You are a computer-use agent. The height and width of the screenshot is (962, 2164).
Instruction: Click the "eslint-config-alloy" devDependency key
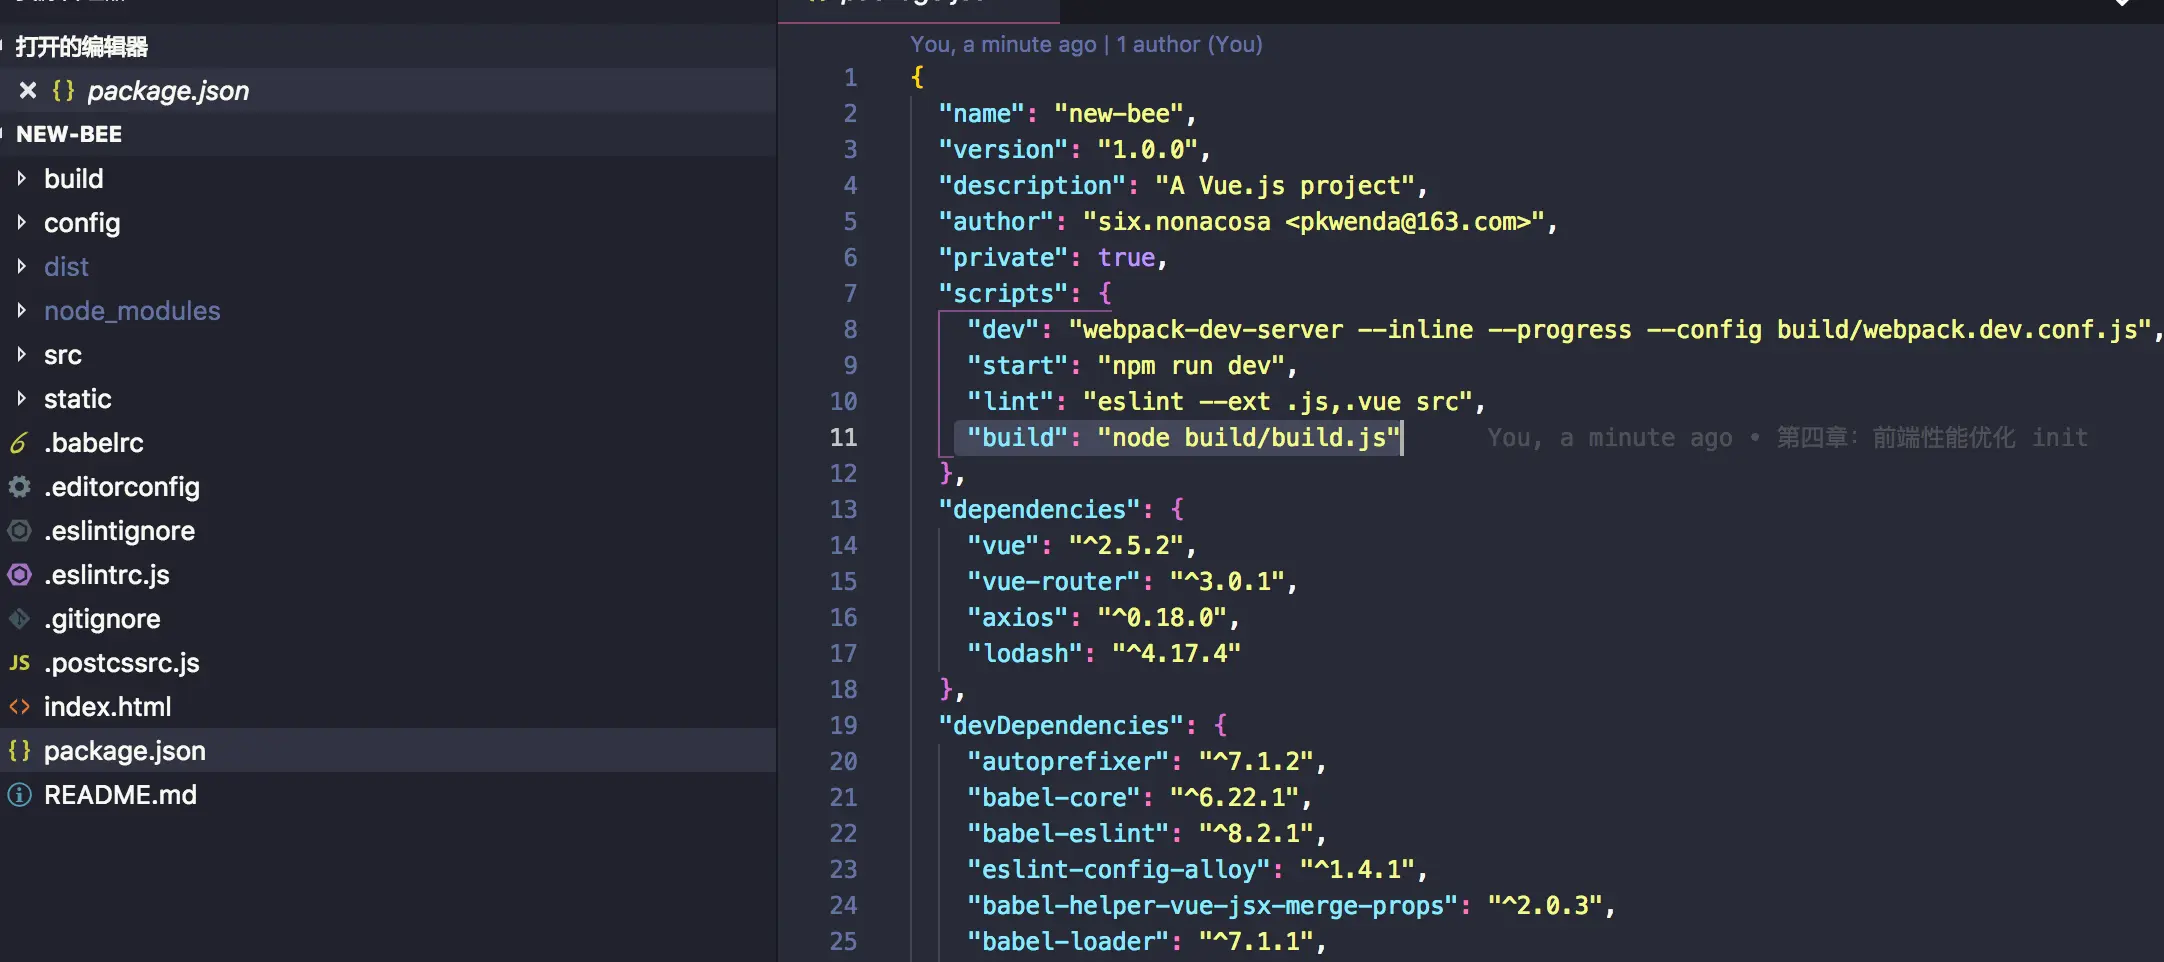(1119, 869)
